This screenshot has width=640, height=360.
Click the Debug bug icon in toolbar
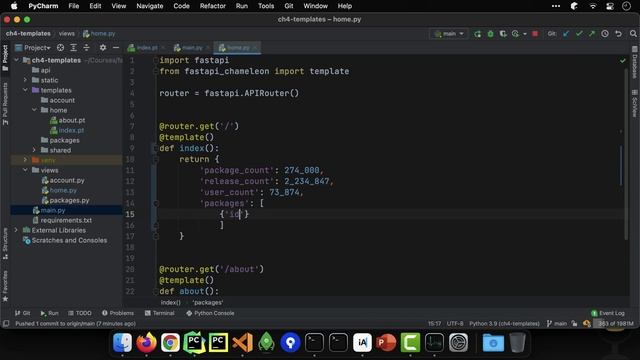[490, 34]
